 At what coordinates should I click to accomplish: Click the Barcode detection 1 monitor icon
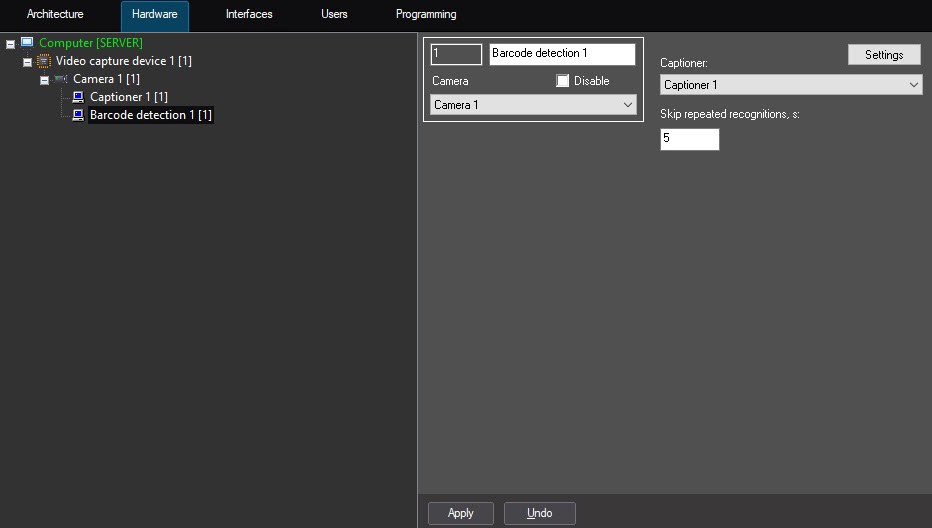pos(78,115)
